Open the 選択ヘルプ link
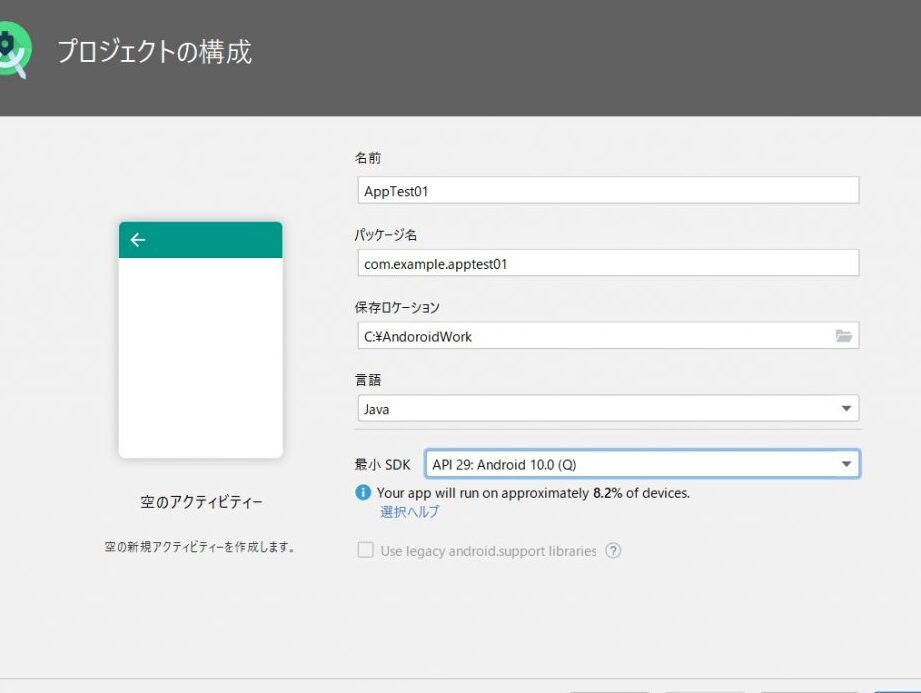 [409, 512]
